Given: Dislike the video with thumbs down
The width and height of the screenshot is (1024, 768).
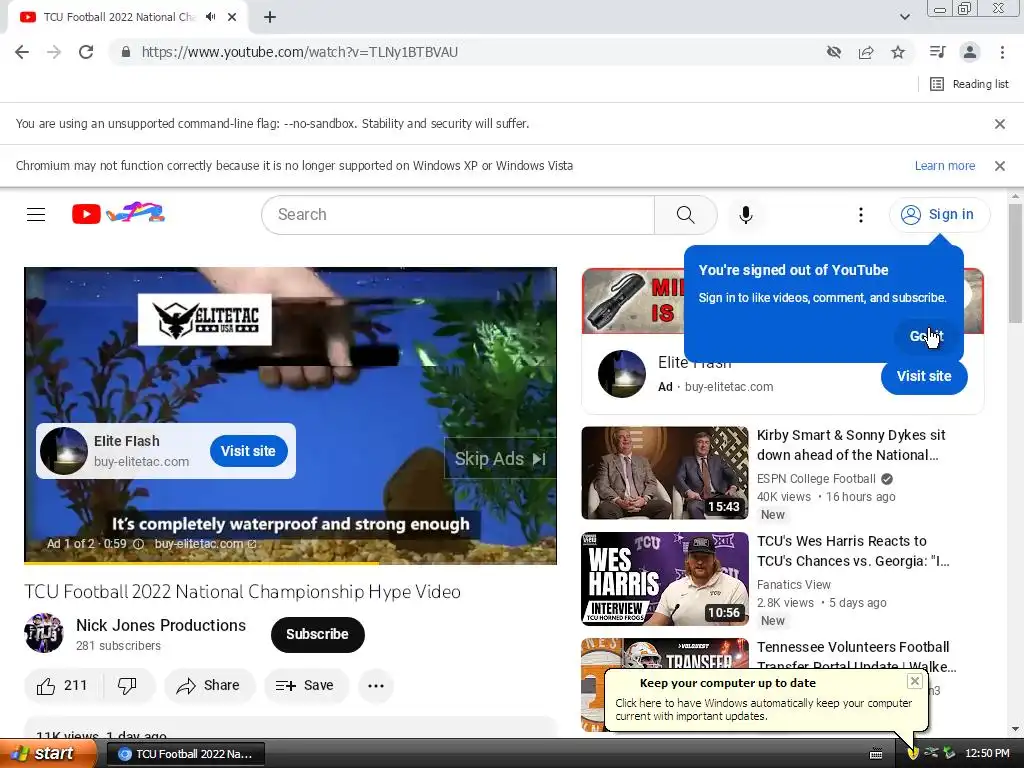Looking at the screenshot, I should 127,685.
